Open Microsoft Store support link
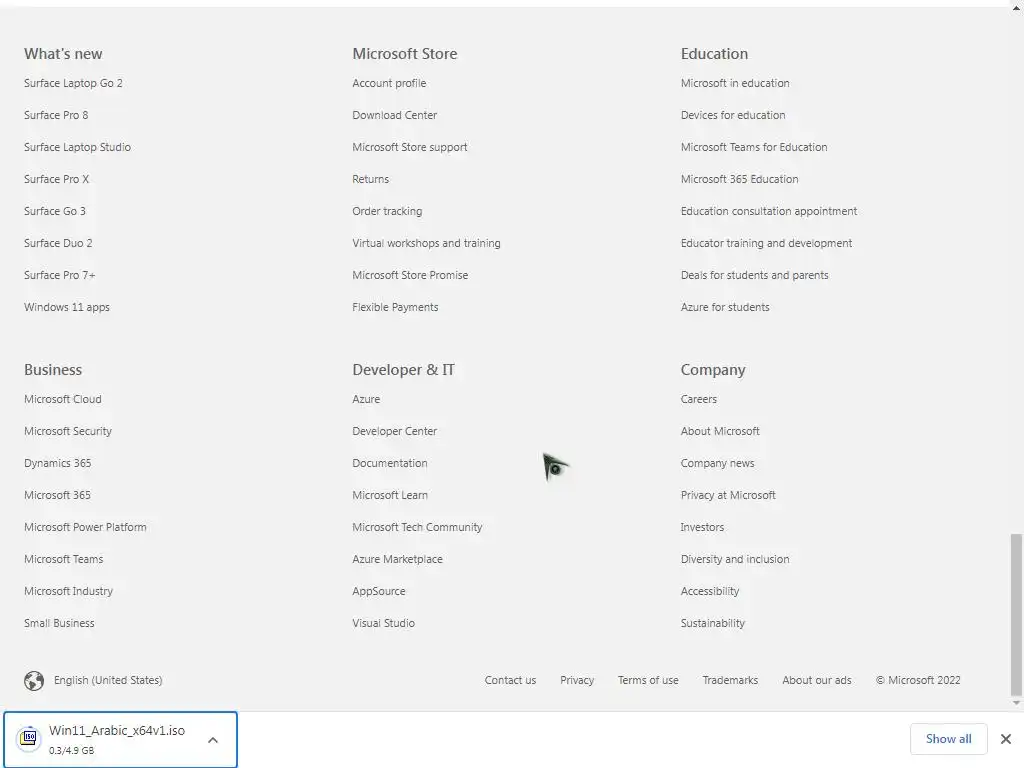The image size is (1024, 768). 410,147
